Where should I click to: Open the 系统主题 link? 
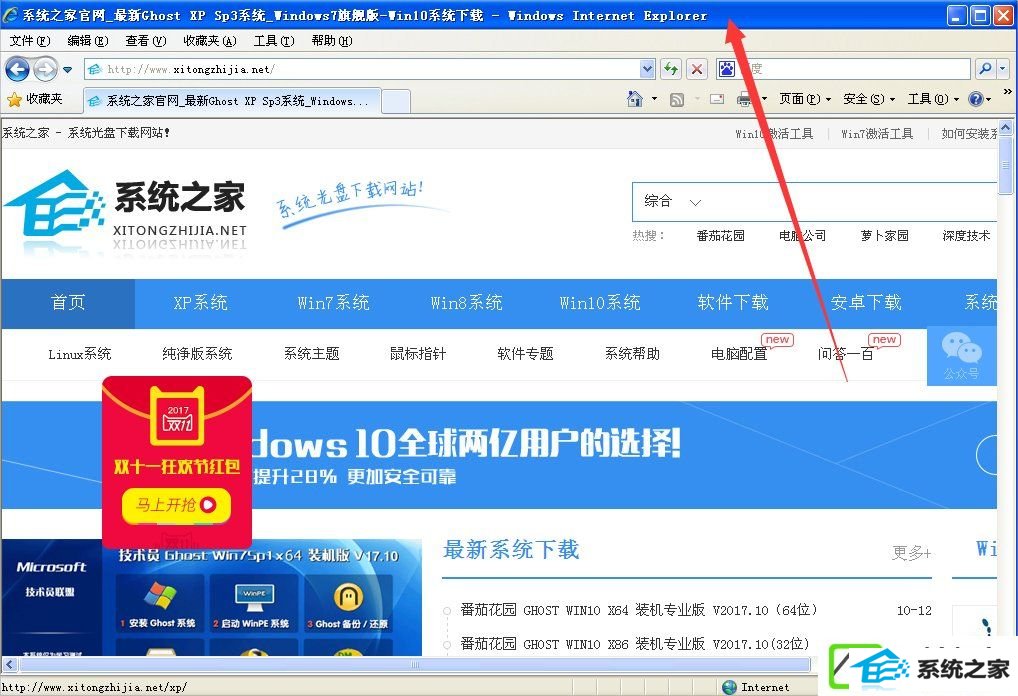point(312,354)
